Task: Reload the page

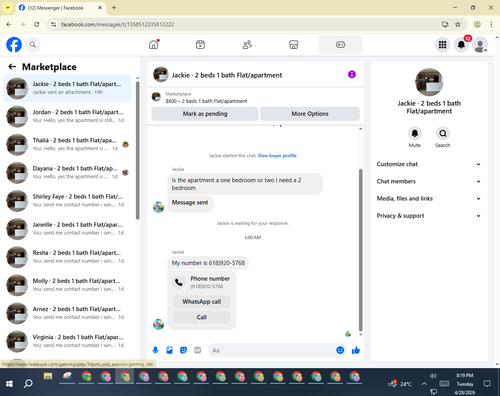Action: pos(37,24)
